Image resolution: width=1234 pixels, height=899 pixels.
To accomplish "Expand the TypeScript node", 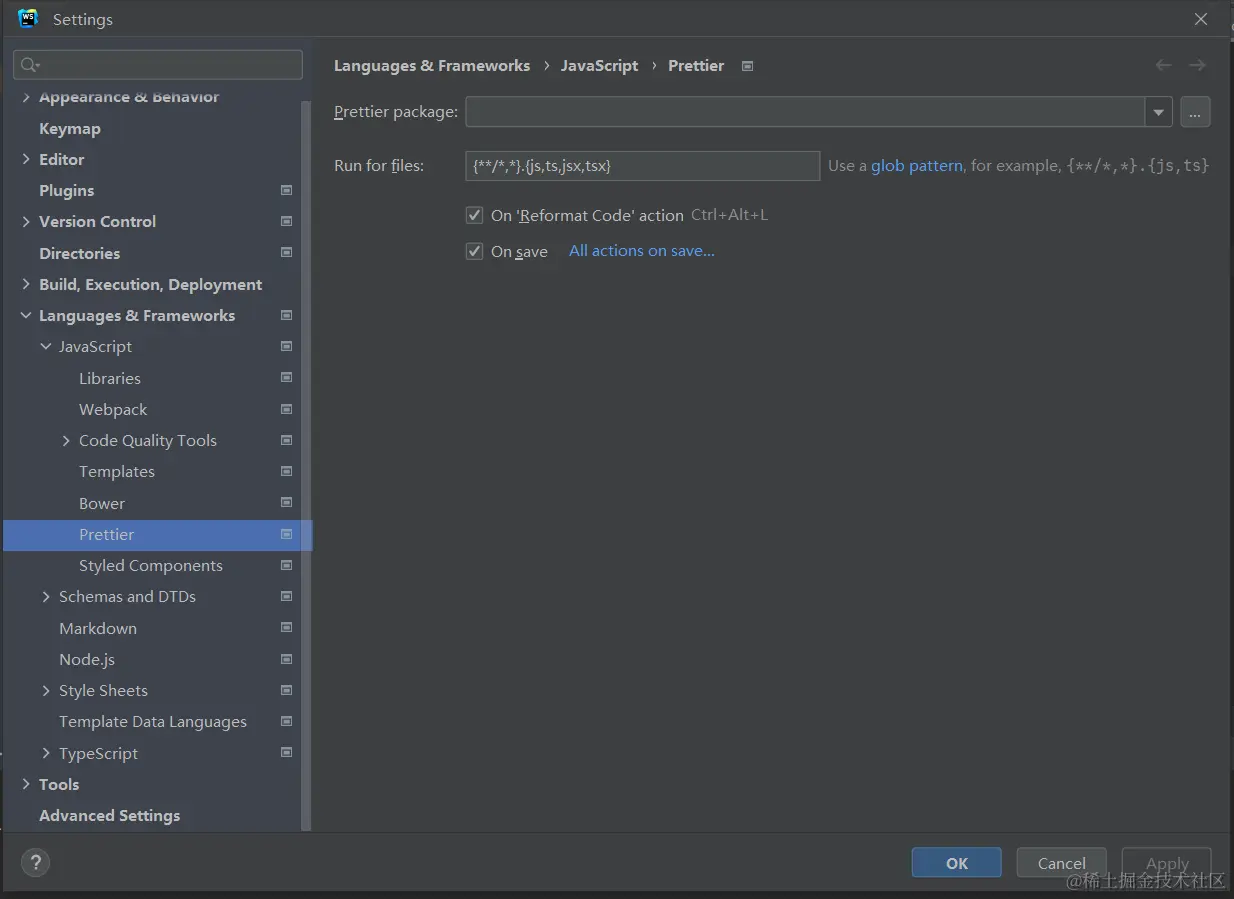I will pyautogui.click(x=46, y=753).
